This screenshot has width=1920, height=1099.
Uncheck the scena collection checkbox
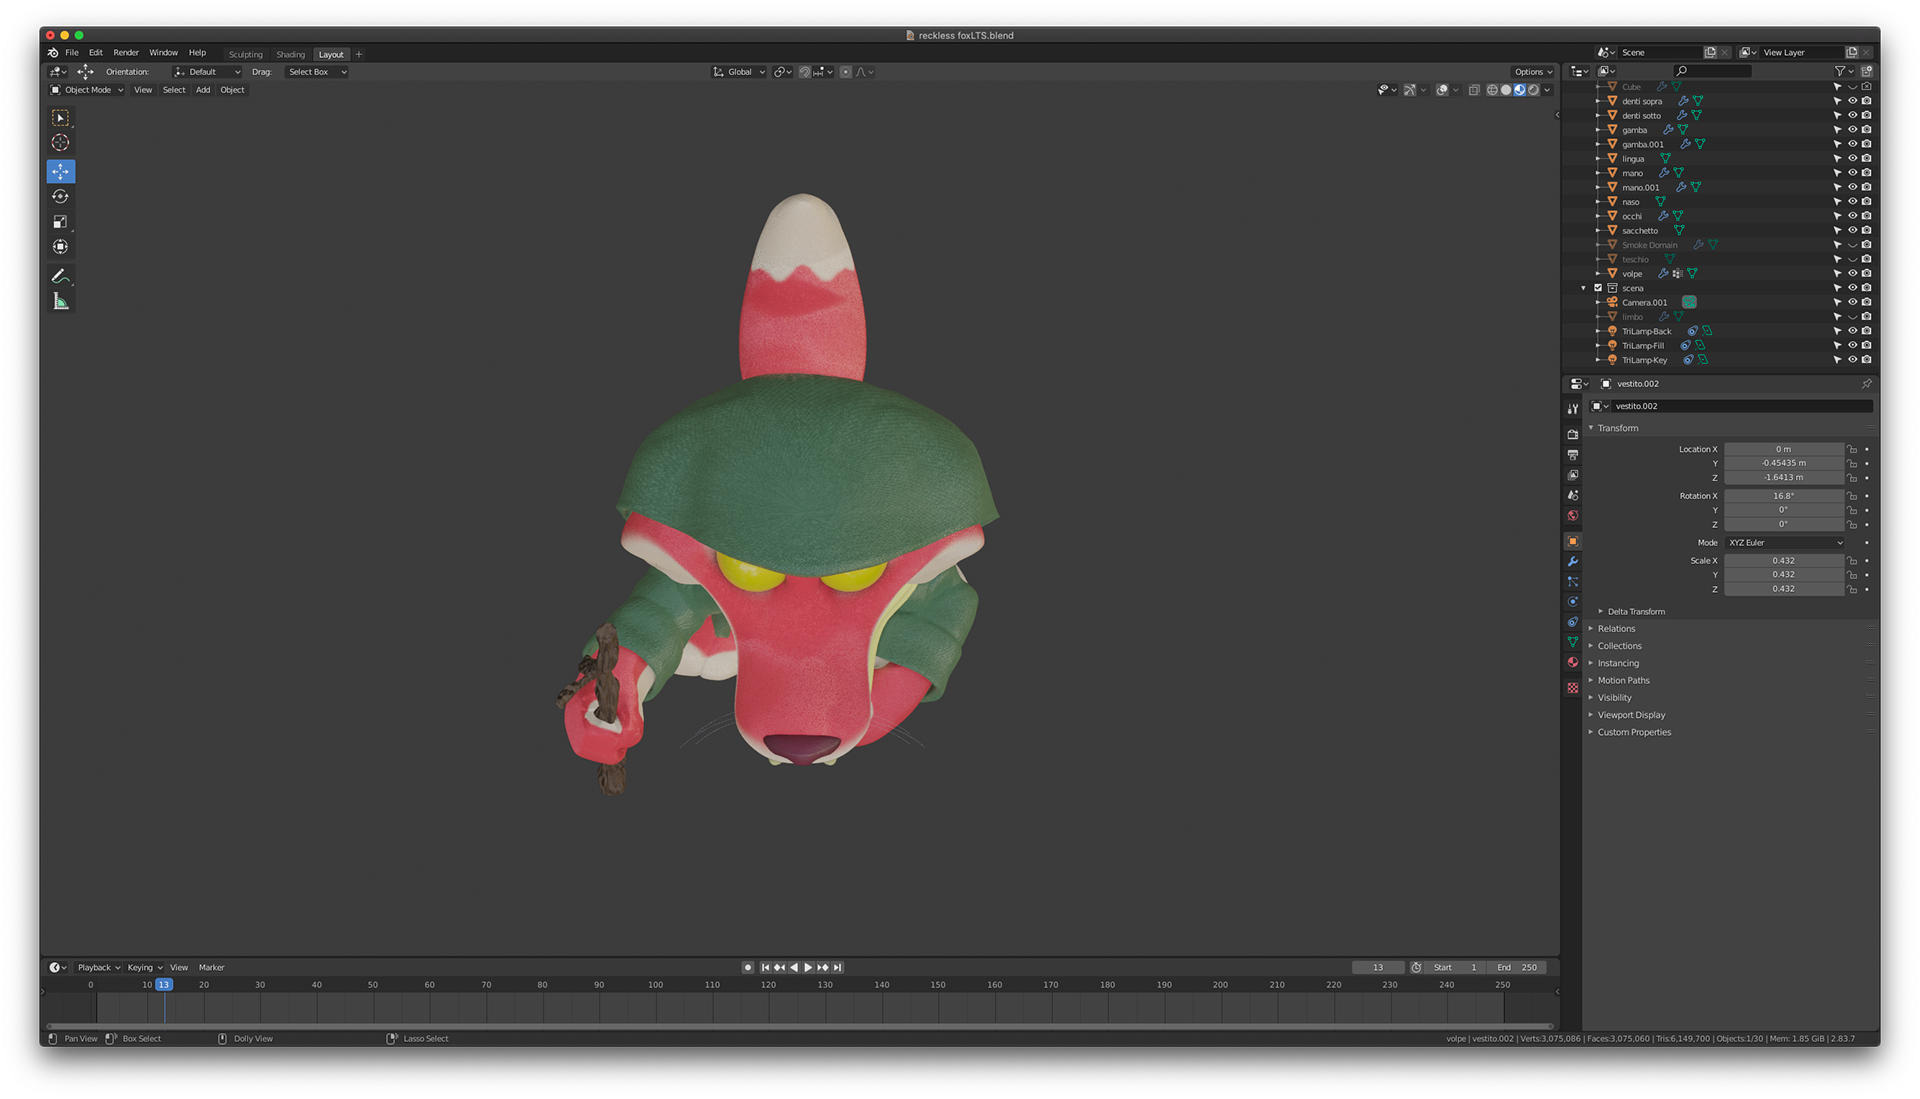click(x=1598, y=288)
